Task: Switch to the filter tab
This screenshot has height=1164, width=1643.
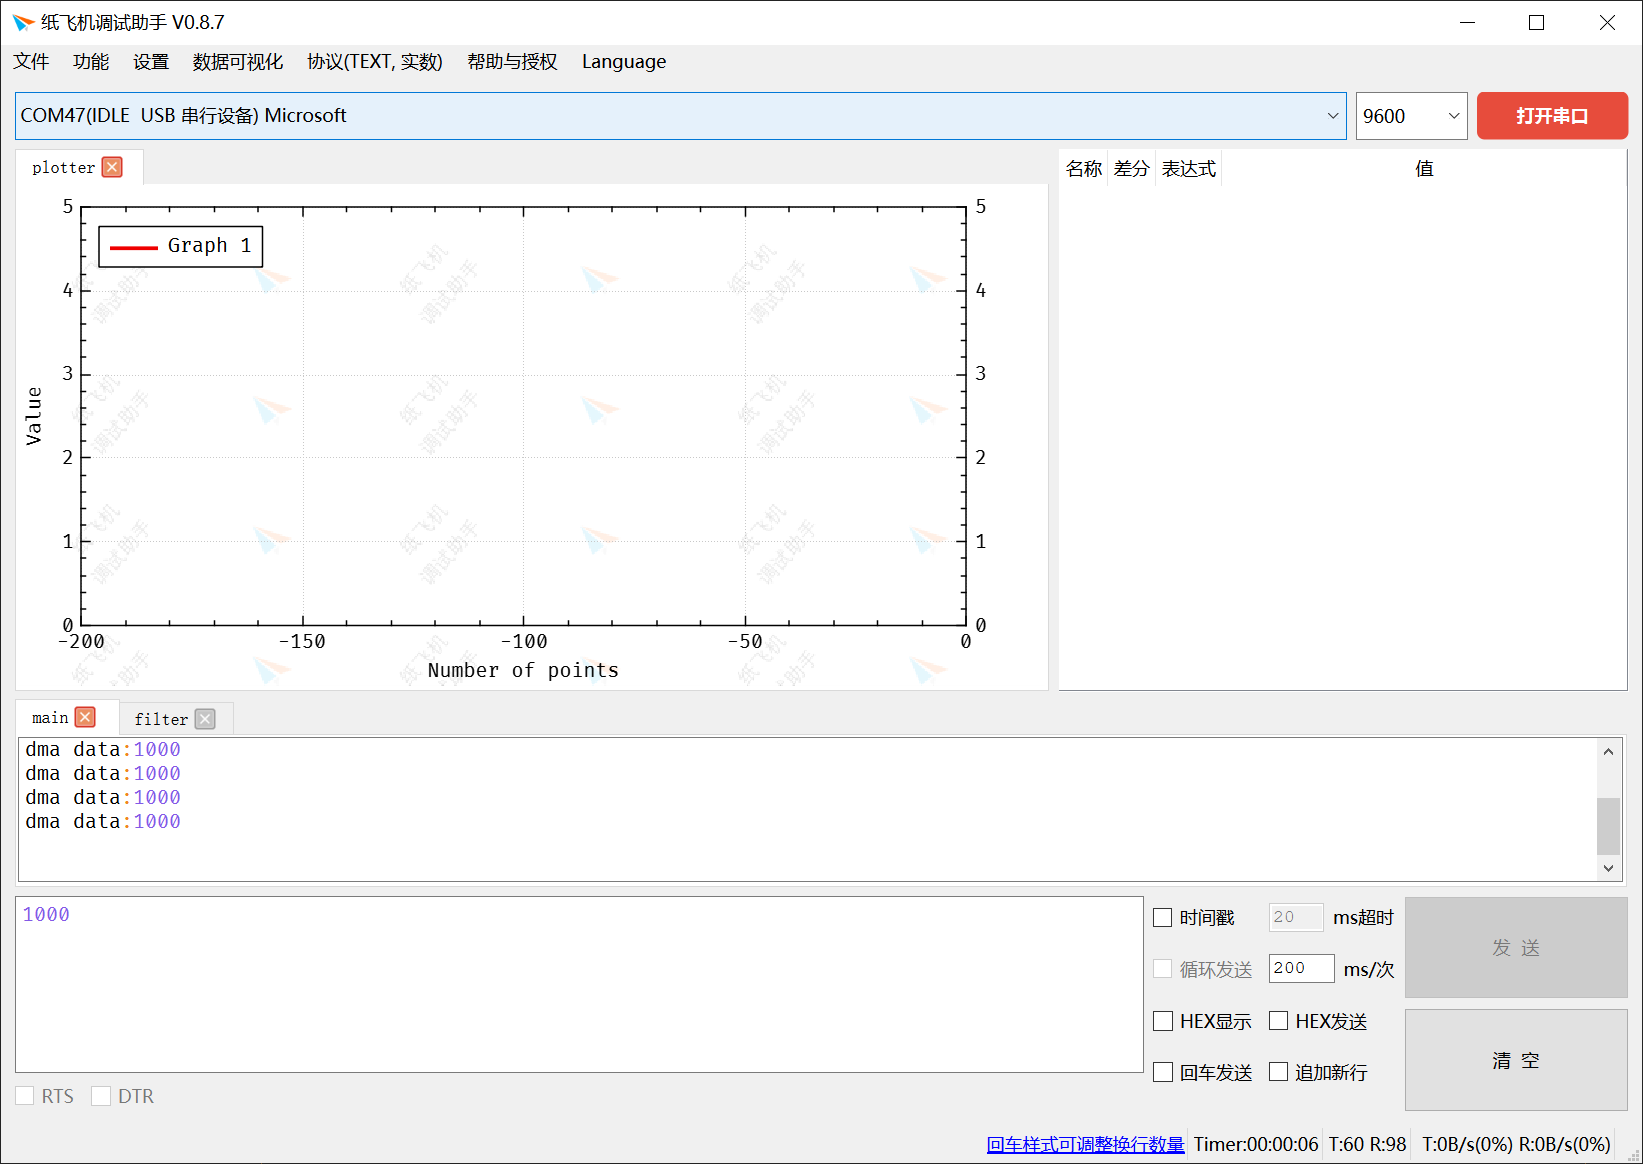Action: click(161, 719)
